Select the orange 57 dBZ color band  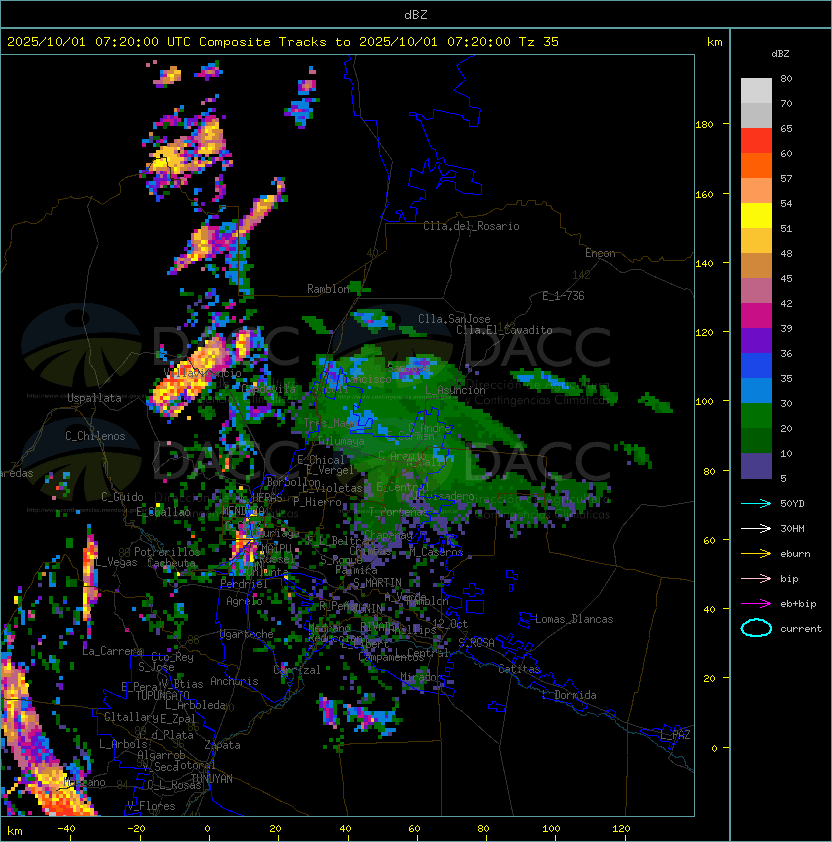click(x=756, y=166)
